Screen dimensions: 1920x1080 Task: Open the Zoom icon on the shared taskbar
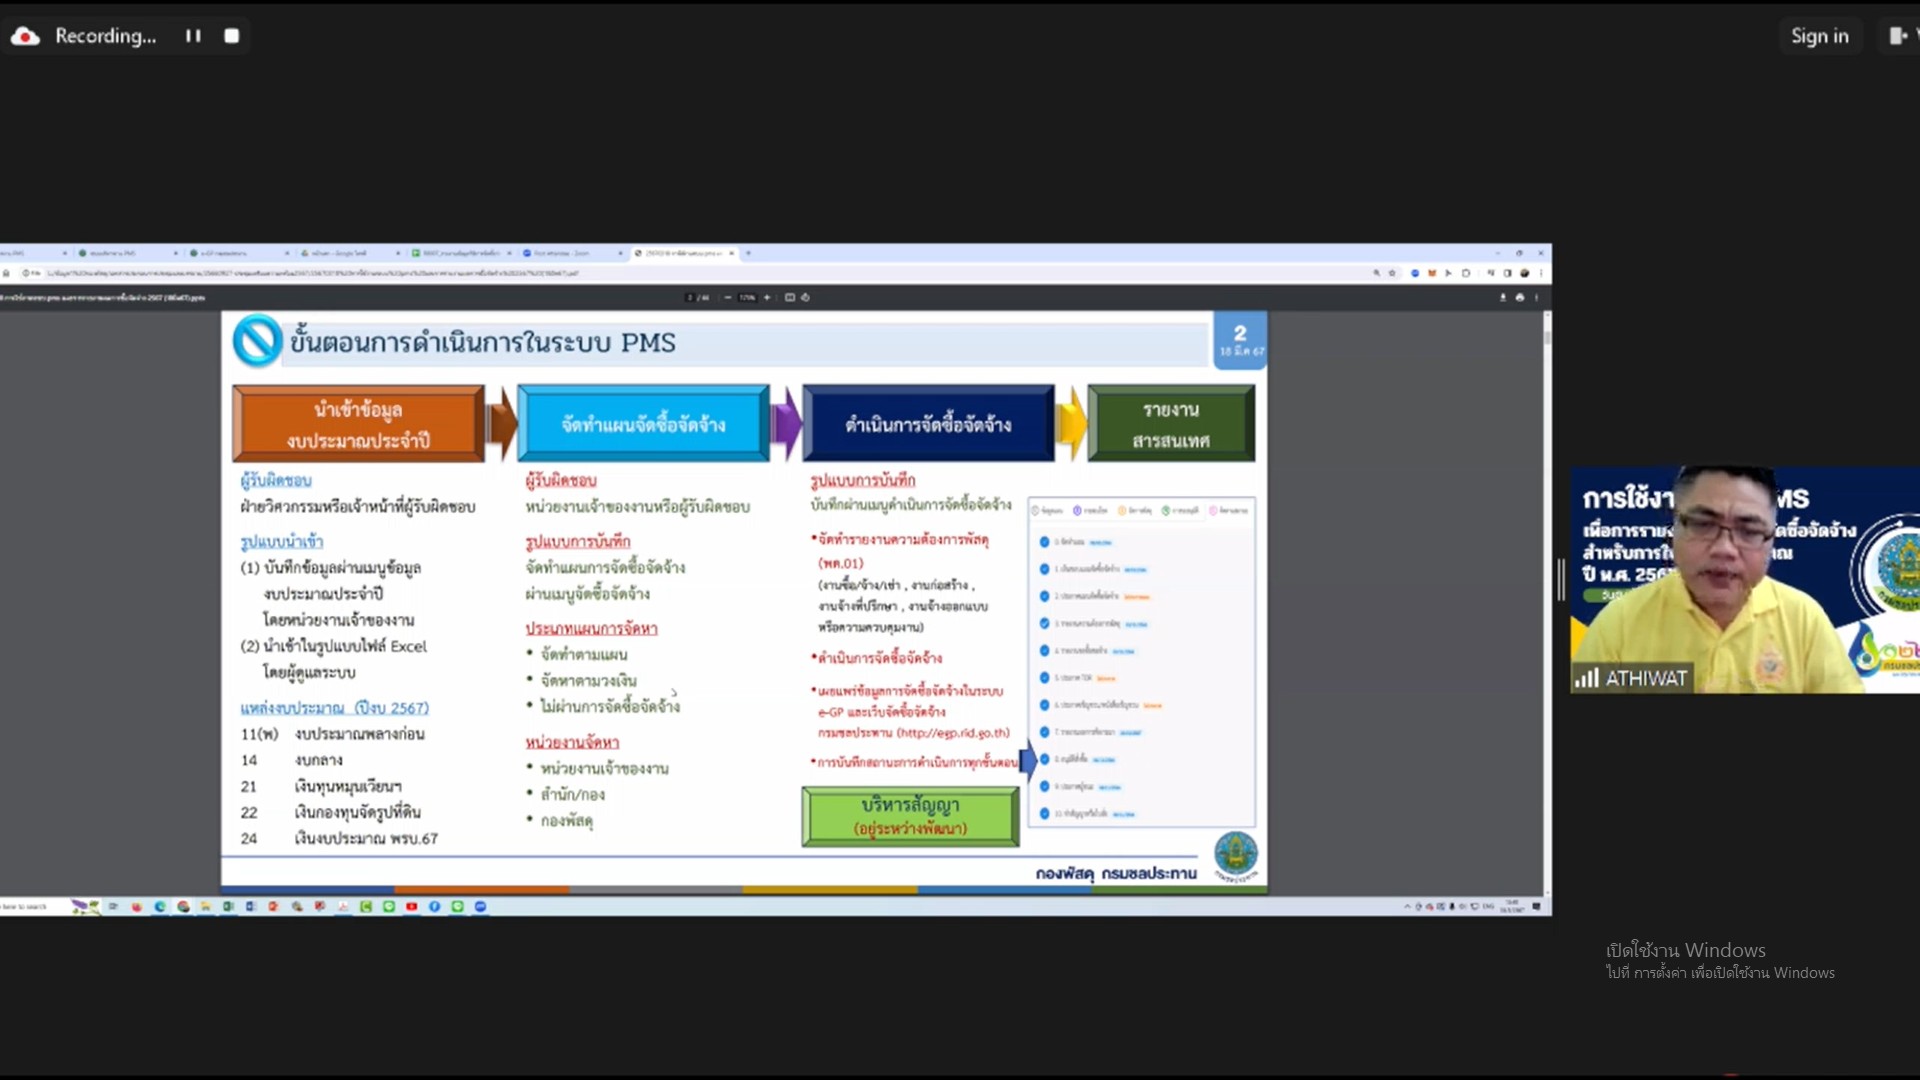tap(480, 906)
